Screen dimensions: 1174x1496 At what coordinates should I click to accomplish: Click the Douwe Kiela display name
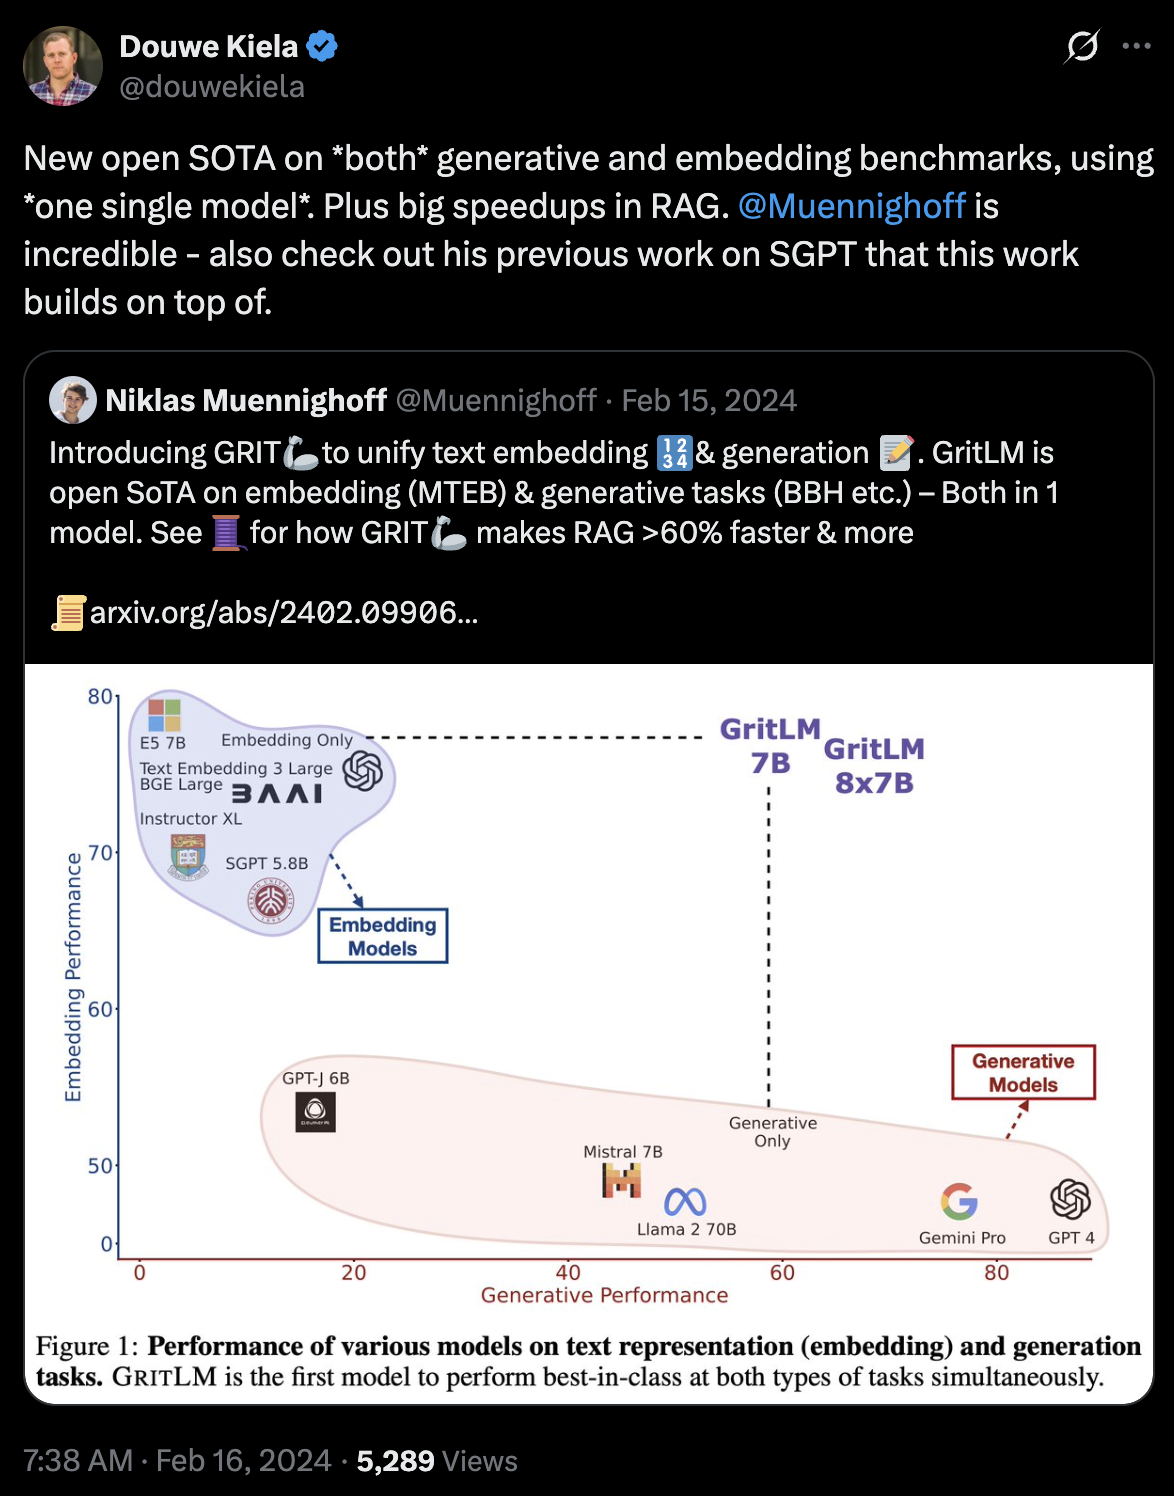coord(208,46)
